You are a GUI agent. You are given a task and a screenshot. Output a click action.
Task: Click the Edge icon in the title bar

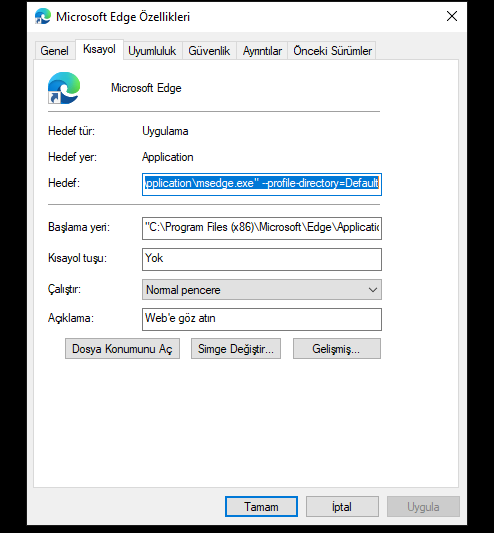(x=42, y=16)
